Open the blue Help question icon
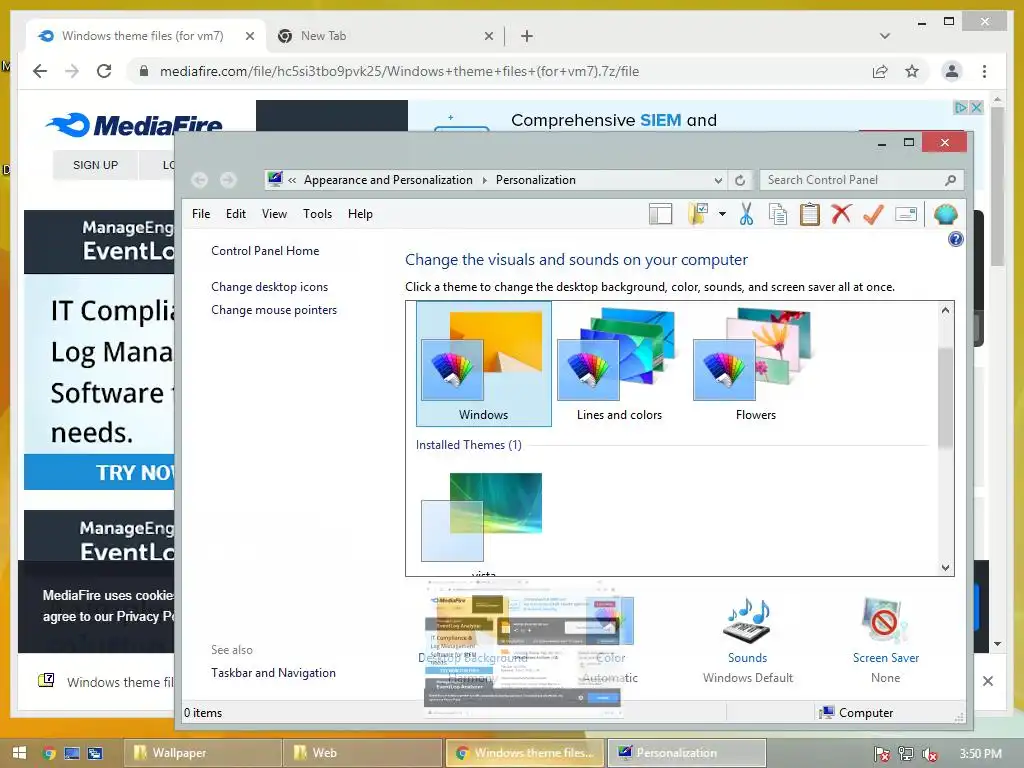This screenshot has height=768, width=1024. 955,239
